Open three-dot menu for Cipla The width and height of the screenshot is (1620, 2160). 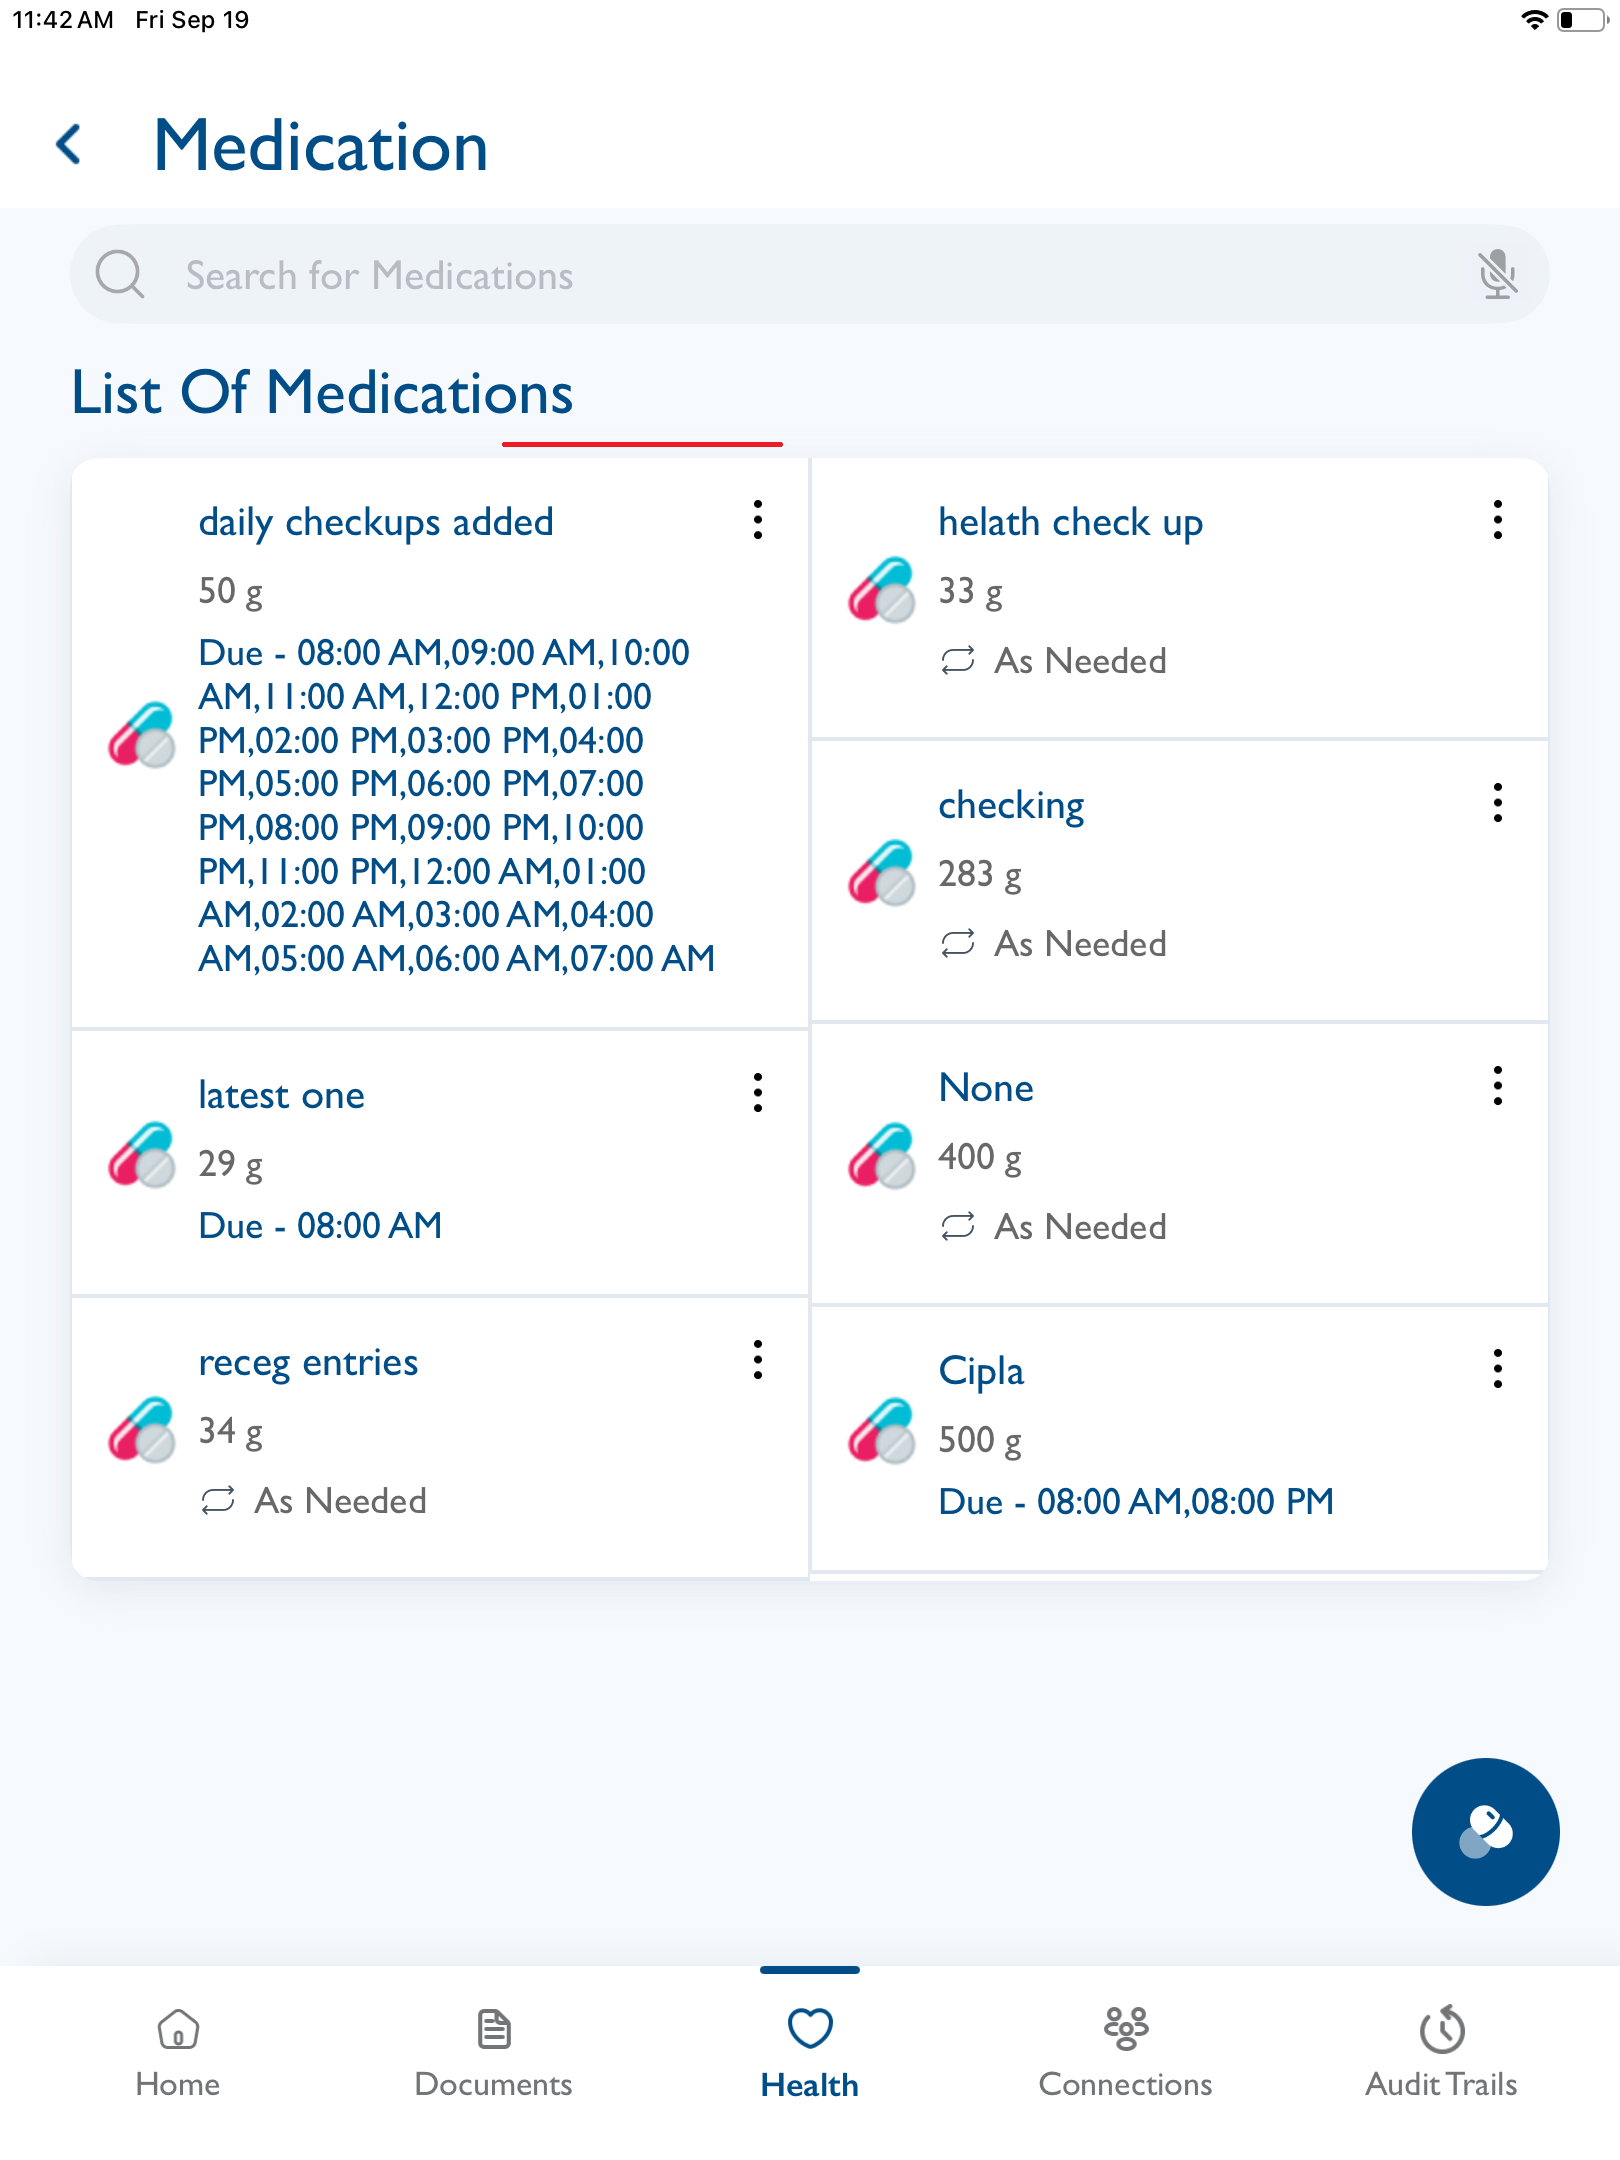pyautogui.click(x=1497, y=1369)
